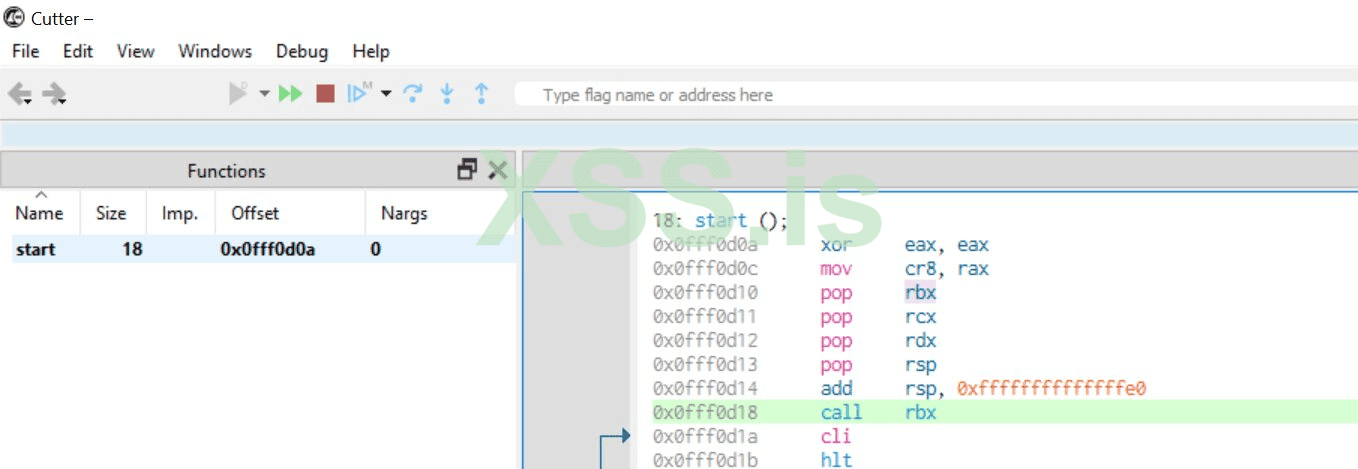Open the View menu
The width and height of the screenshot is (1358, 469).
(136, 51)
